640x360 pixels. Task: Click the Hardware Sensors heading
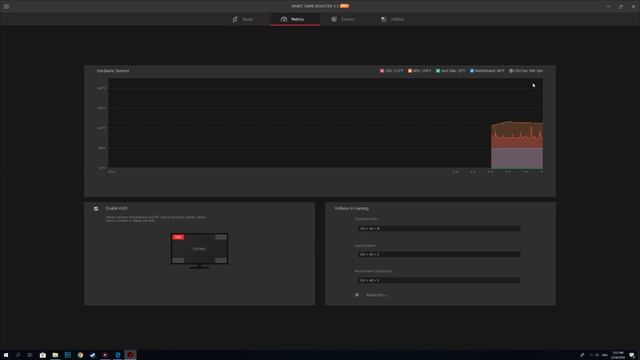click(x=113, y=71)
